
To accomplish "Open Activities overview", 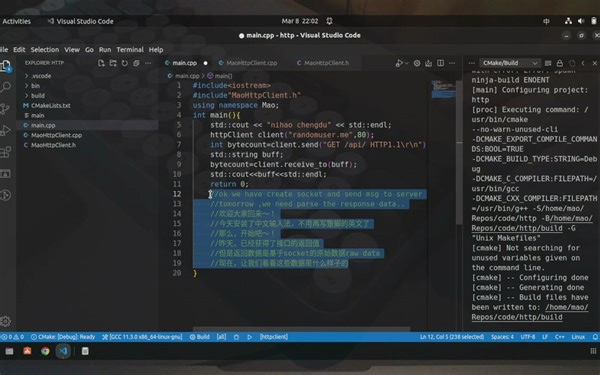I will [16, 21].
